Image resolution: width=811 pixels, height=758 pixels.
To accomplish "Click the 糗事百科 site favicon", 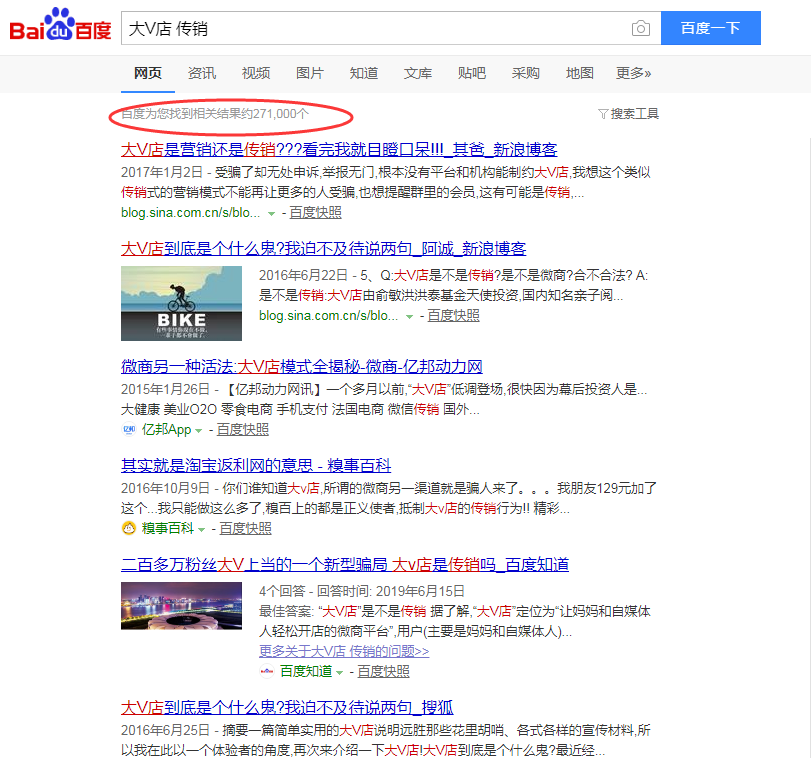I will (x=128, y=528).
